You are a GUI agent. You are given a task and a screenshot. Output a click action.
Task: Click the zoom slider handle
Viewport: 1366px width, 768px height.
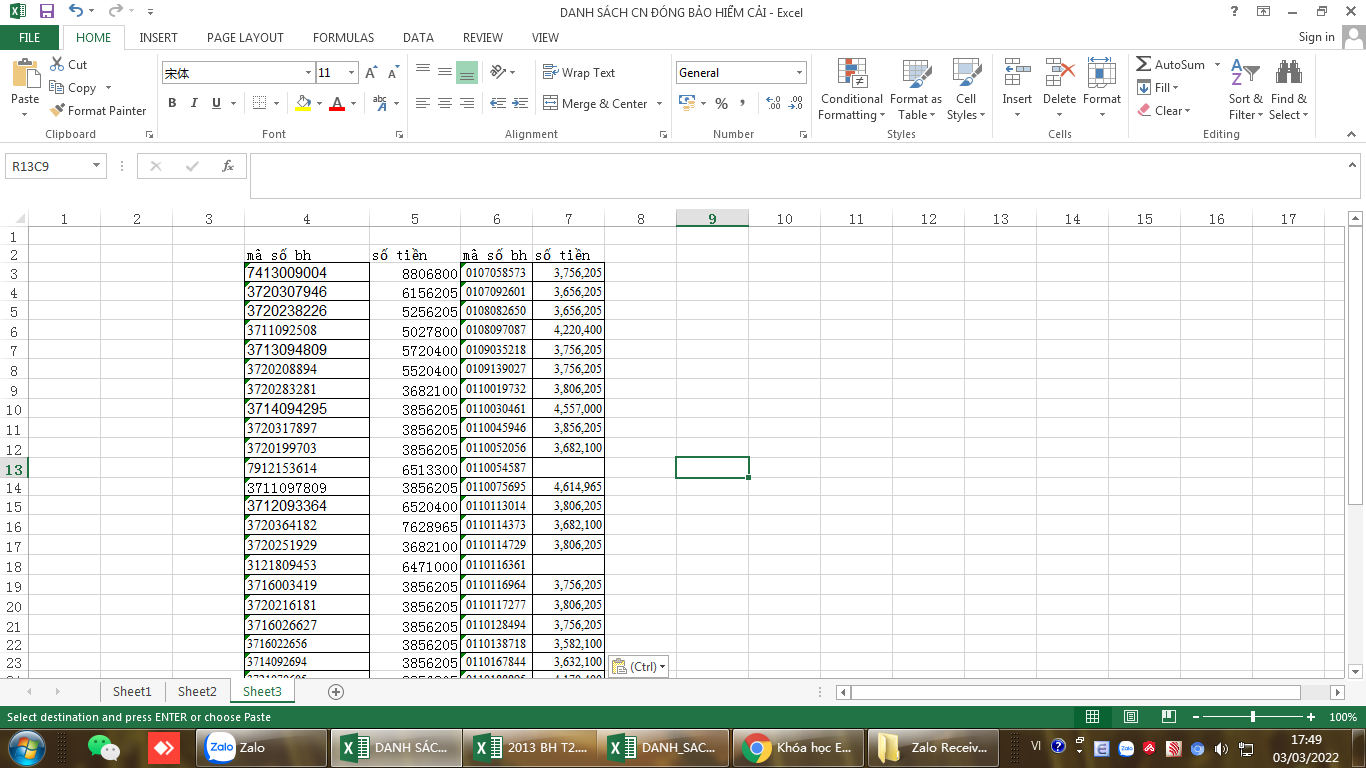point(1253,717)
